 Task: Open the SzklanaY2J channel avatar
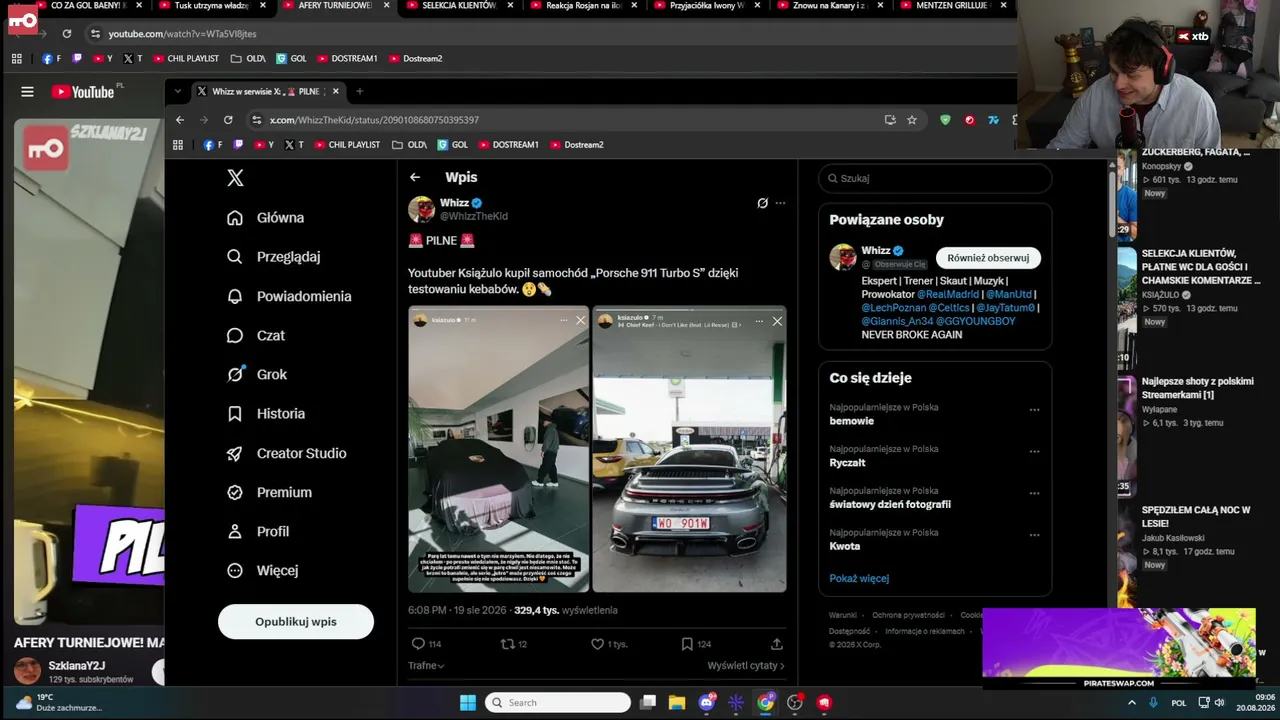28,672
